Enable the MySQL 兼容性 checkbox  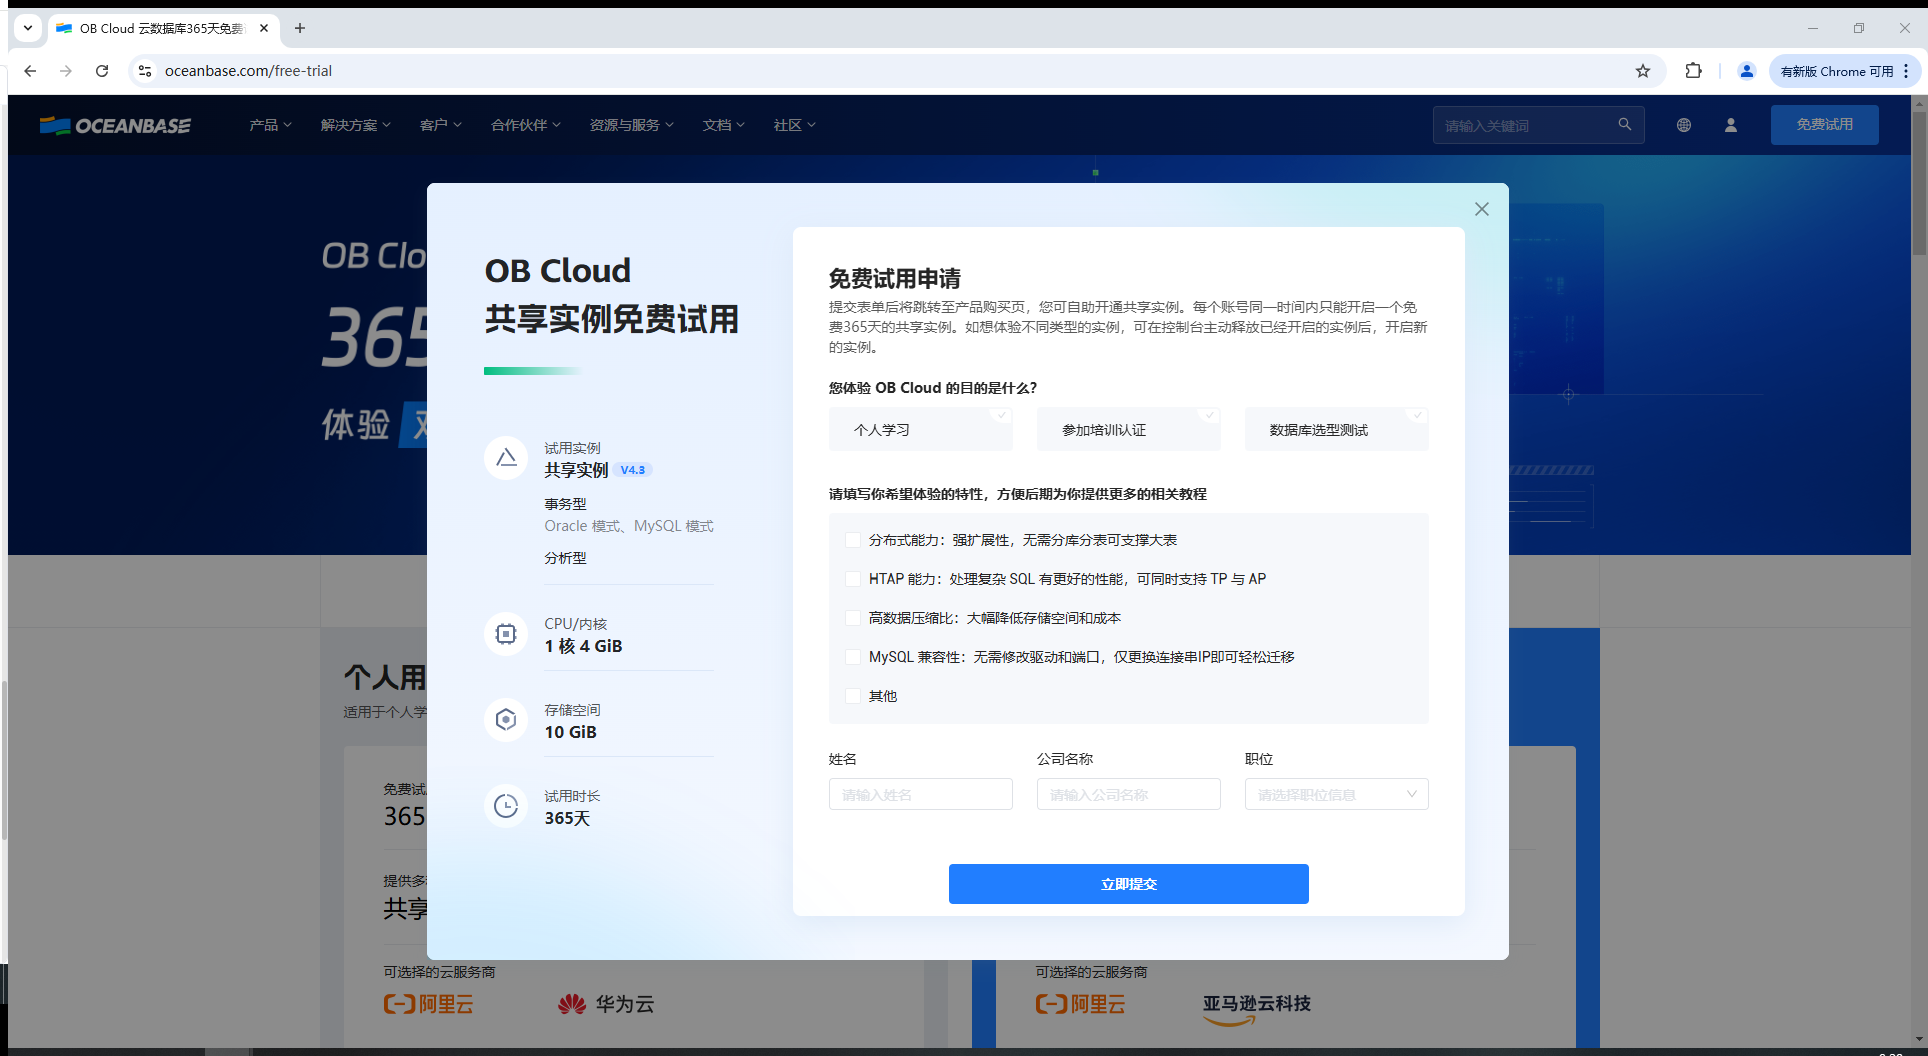[852, 657]
